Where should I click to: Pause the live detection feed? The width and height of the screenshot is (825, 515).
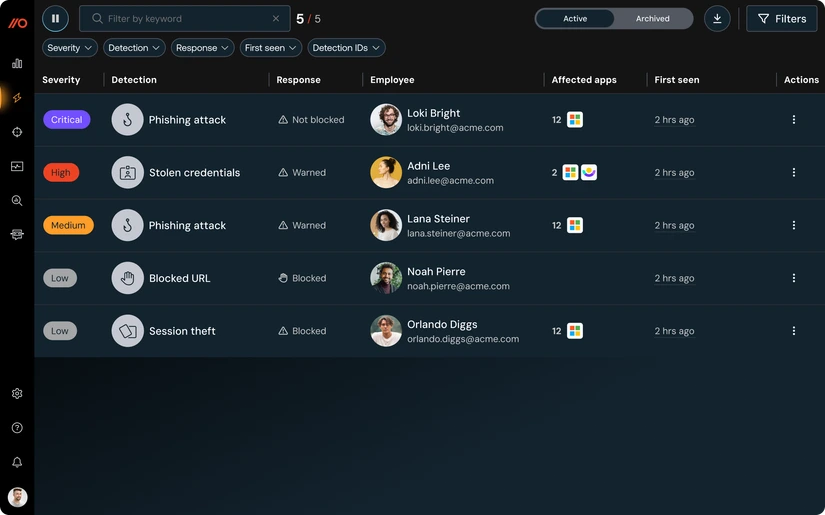tap(55, 18)
